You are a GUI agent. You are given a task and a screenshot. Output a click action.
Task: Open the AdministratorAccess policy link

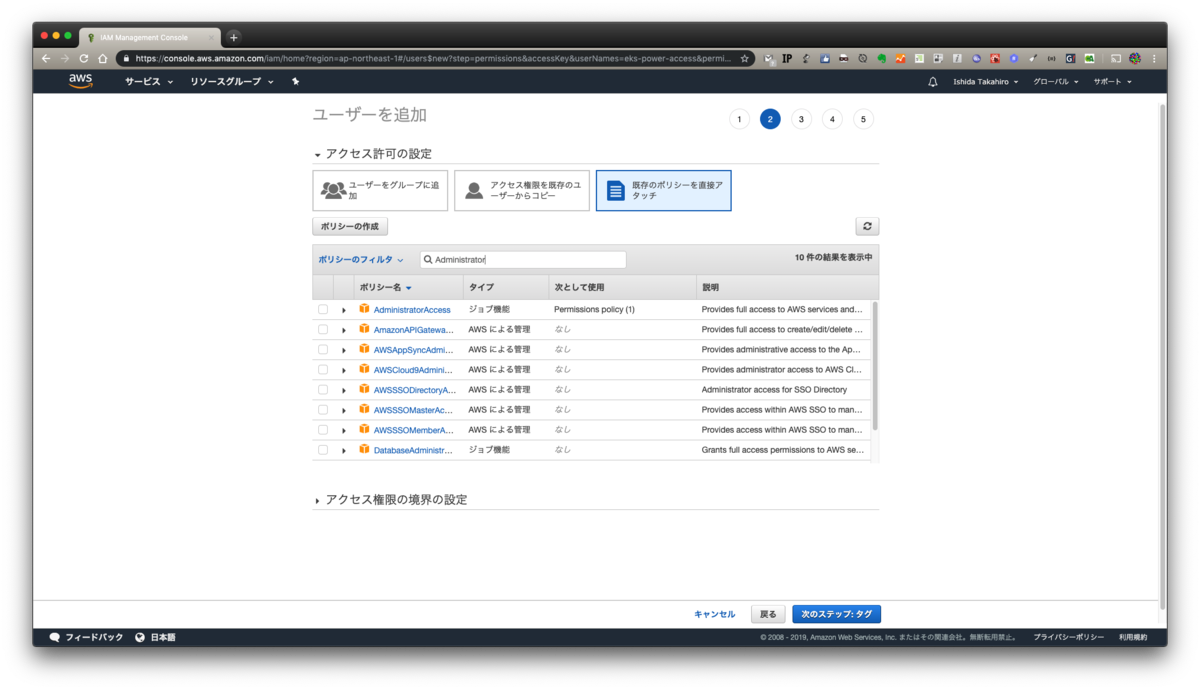click(x=412, y=310)
